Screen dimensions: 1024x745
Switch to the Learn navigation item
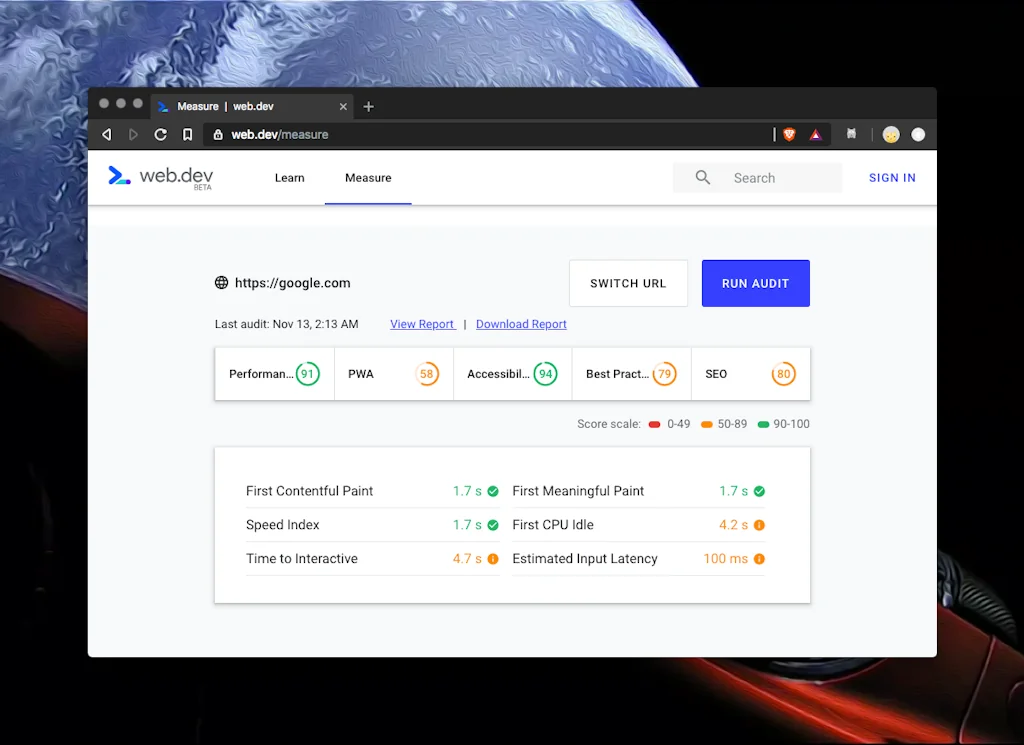289,177
